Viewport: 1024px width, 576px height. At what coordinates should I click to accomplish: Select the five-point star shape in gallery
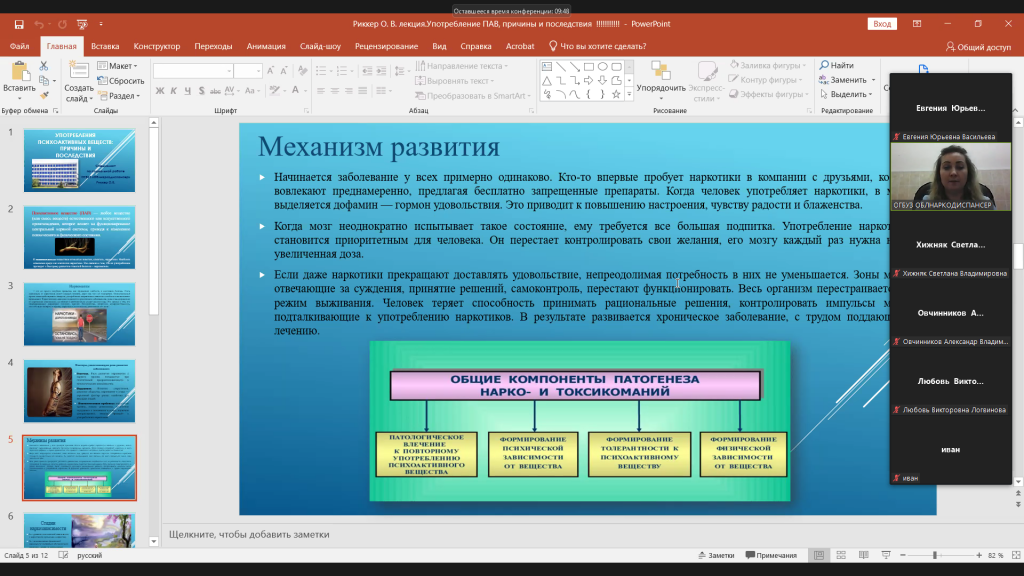(x=616, y=95)
